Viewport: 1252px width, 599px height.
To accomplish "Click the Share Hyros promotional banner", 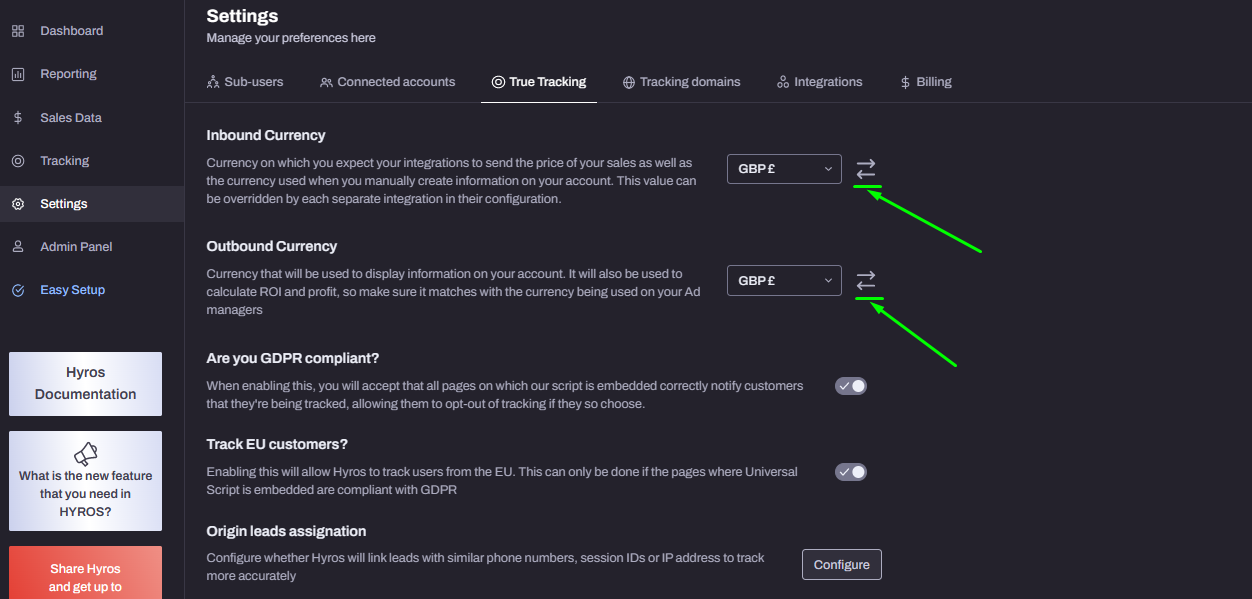I will tap(84, 572).
